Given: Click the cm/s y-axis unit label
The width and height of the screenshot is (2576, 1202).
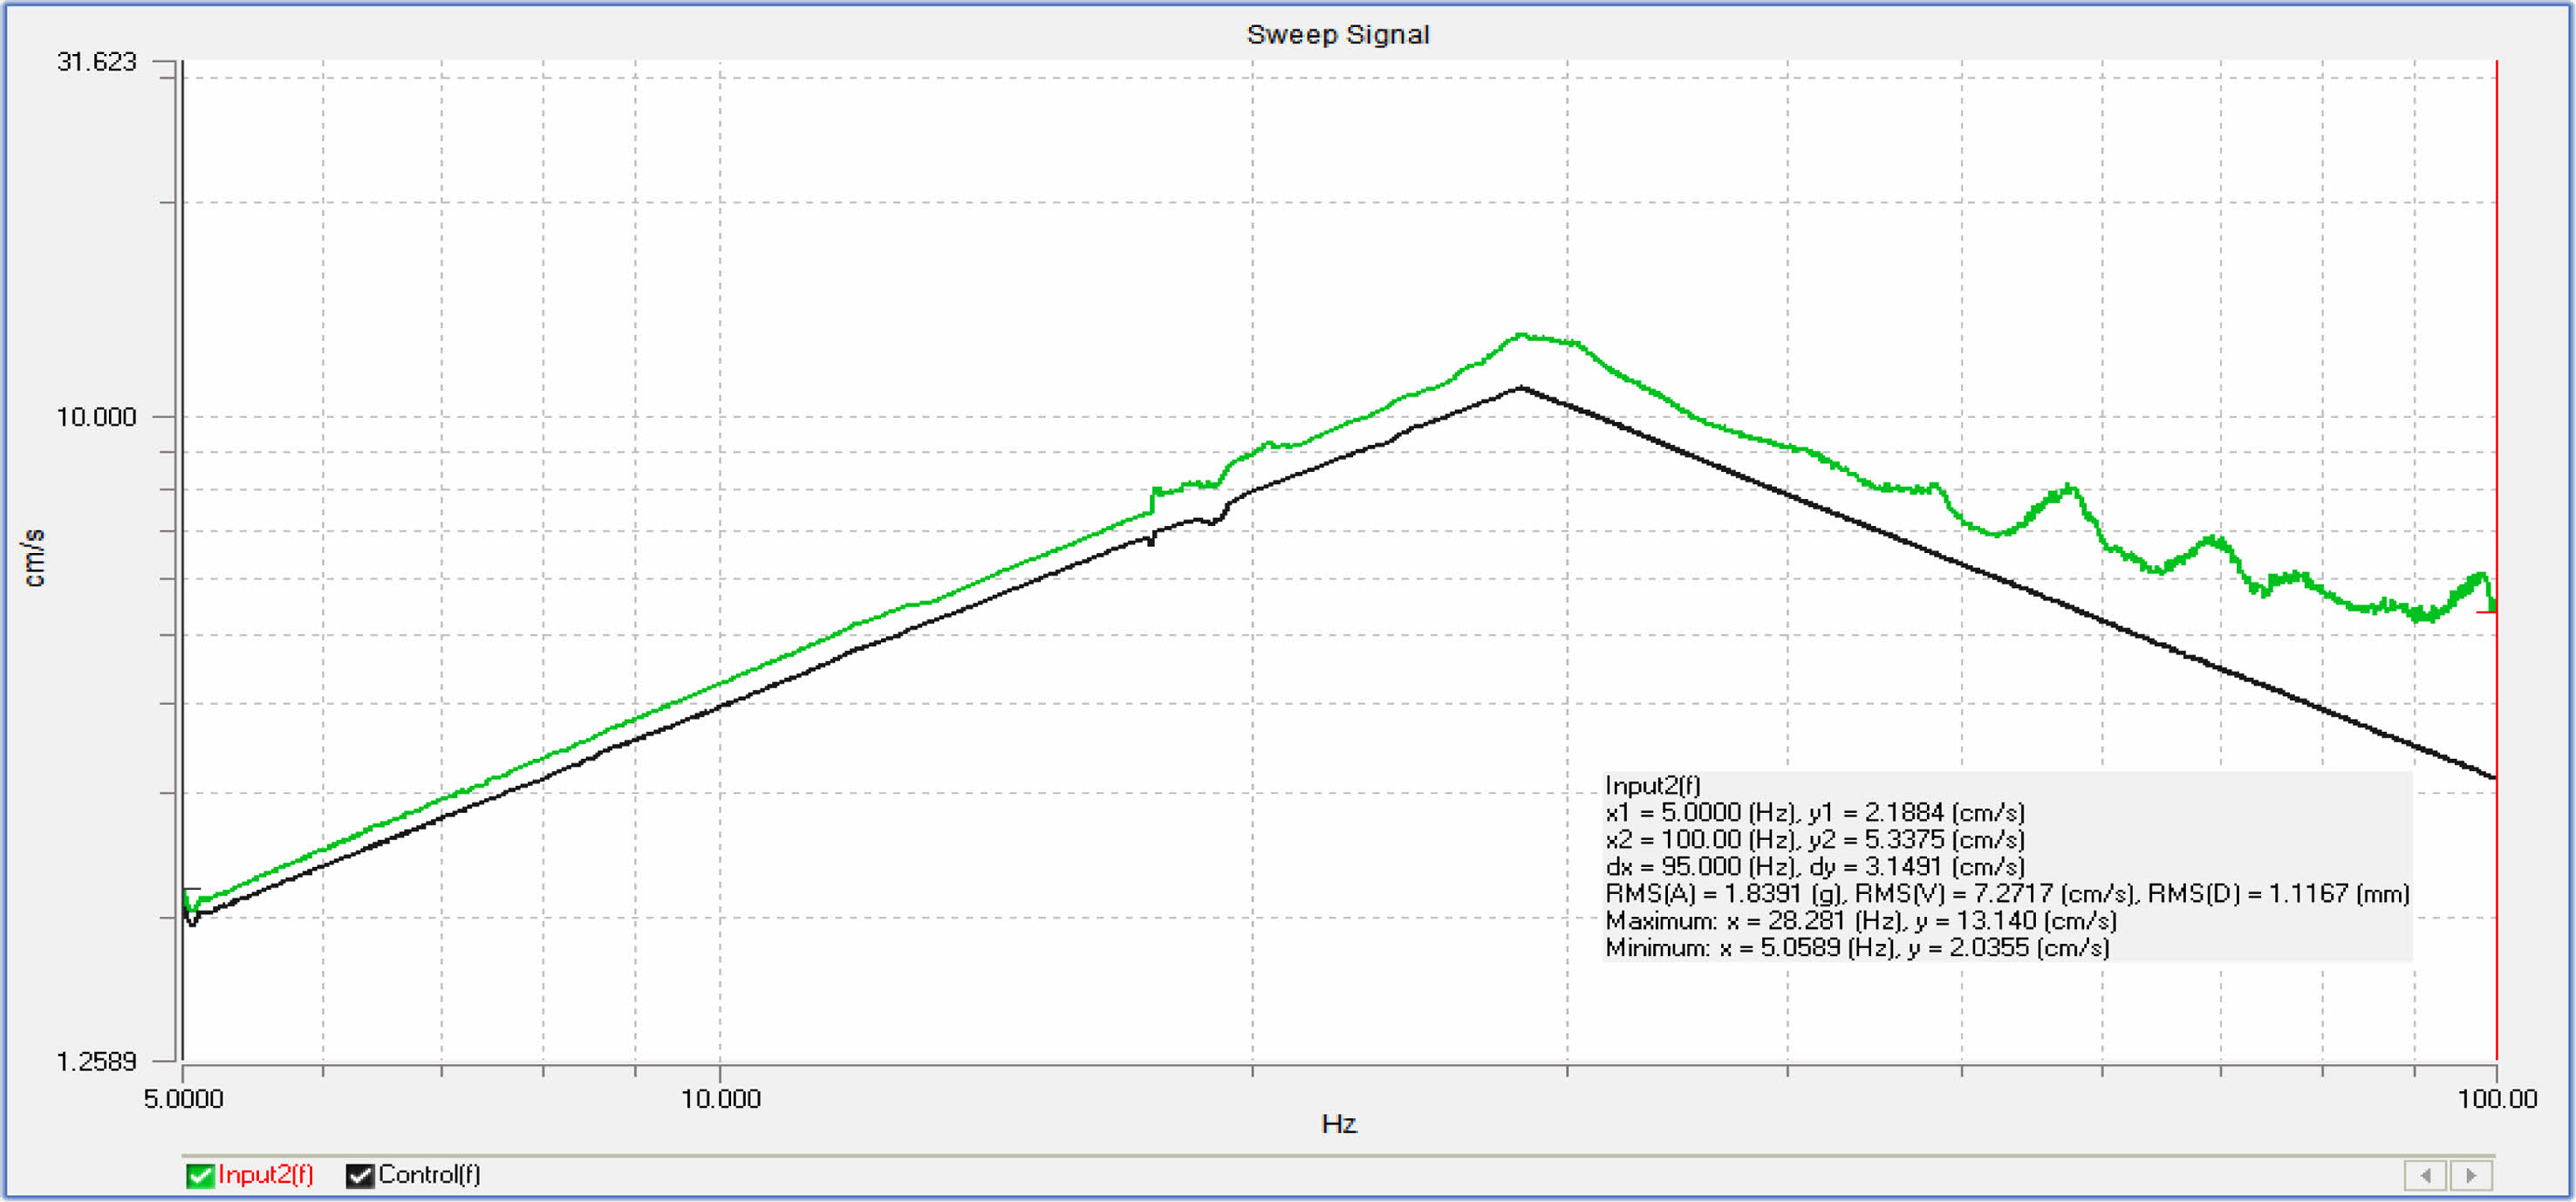Looking at the screenshot, I should (33, 558).
